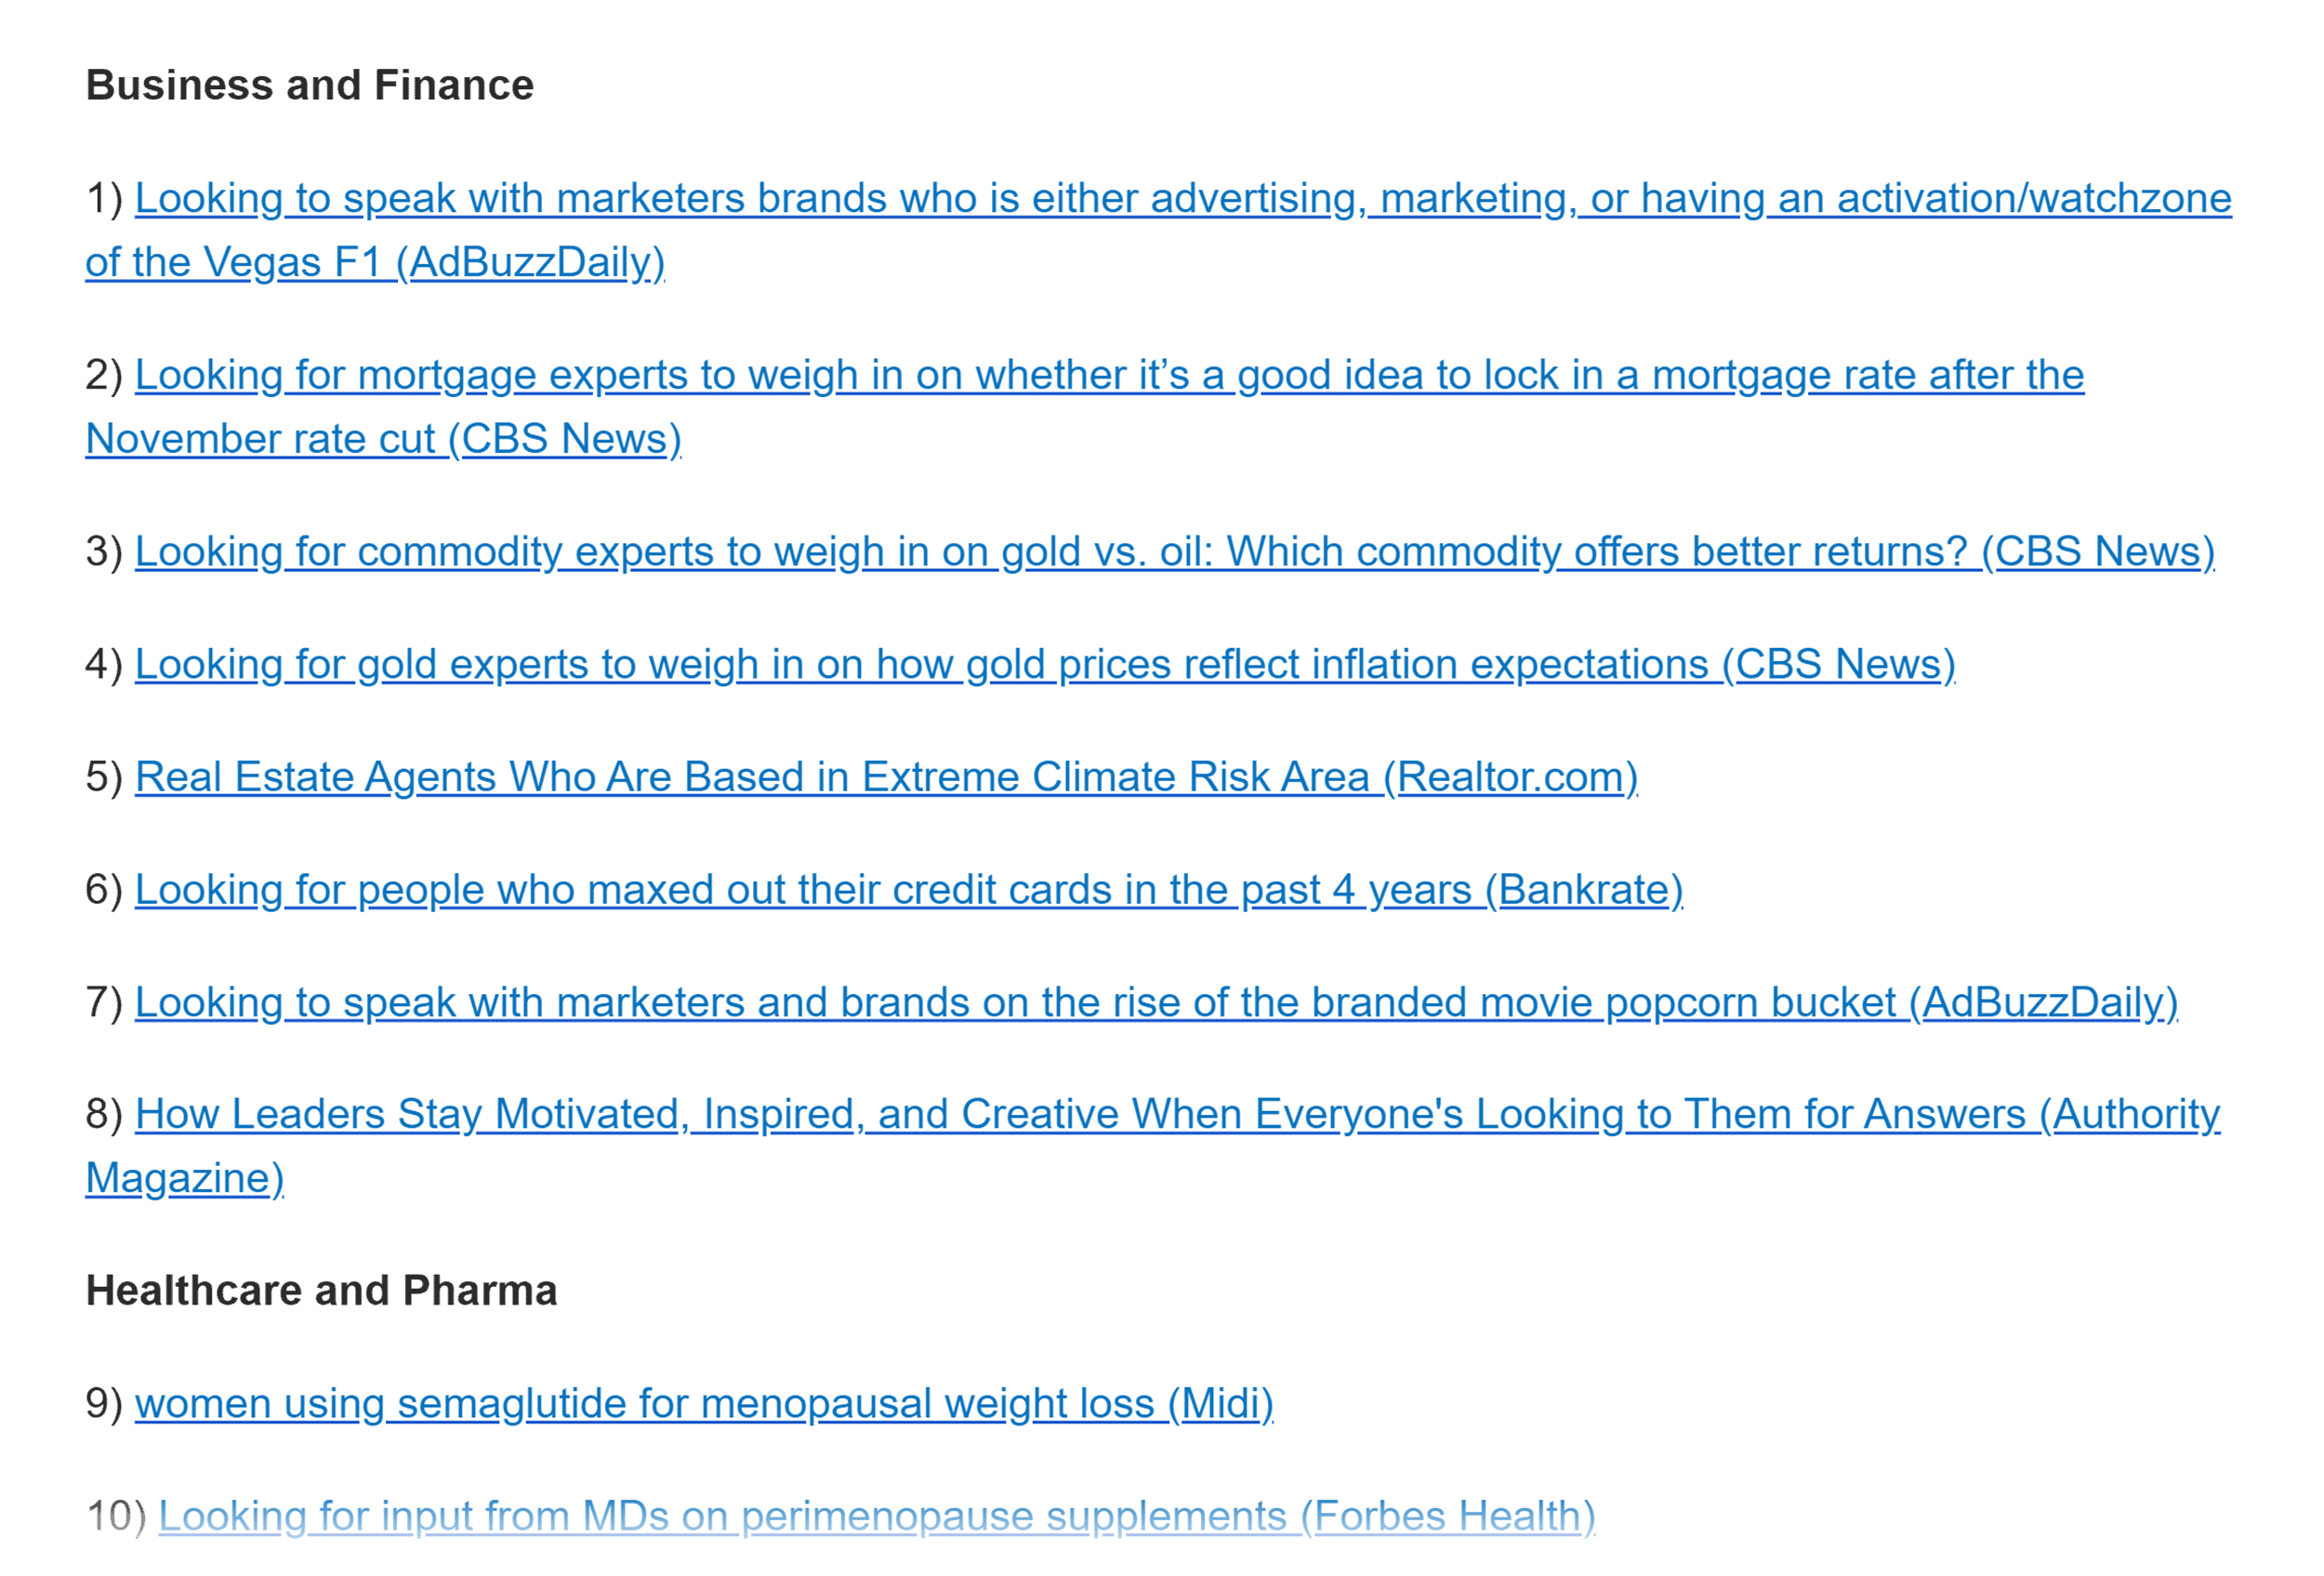The height and width of the screenshot is (1576, 2324).
Task: Click the Healthcare and Pharma heading
Action: coord(321,1291)
